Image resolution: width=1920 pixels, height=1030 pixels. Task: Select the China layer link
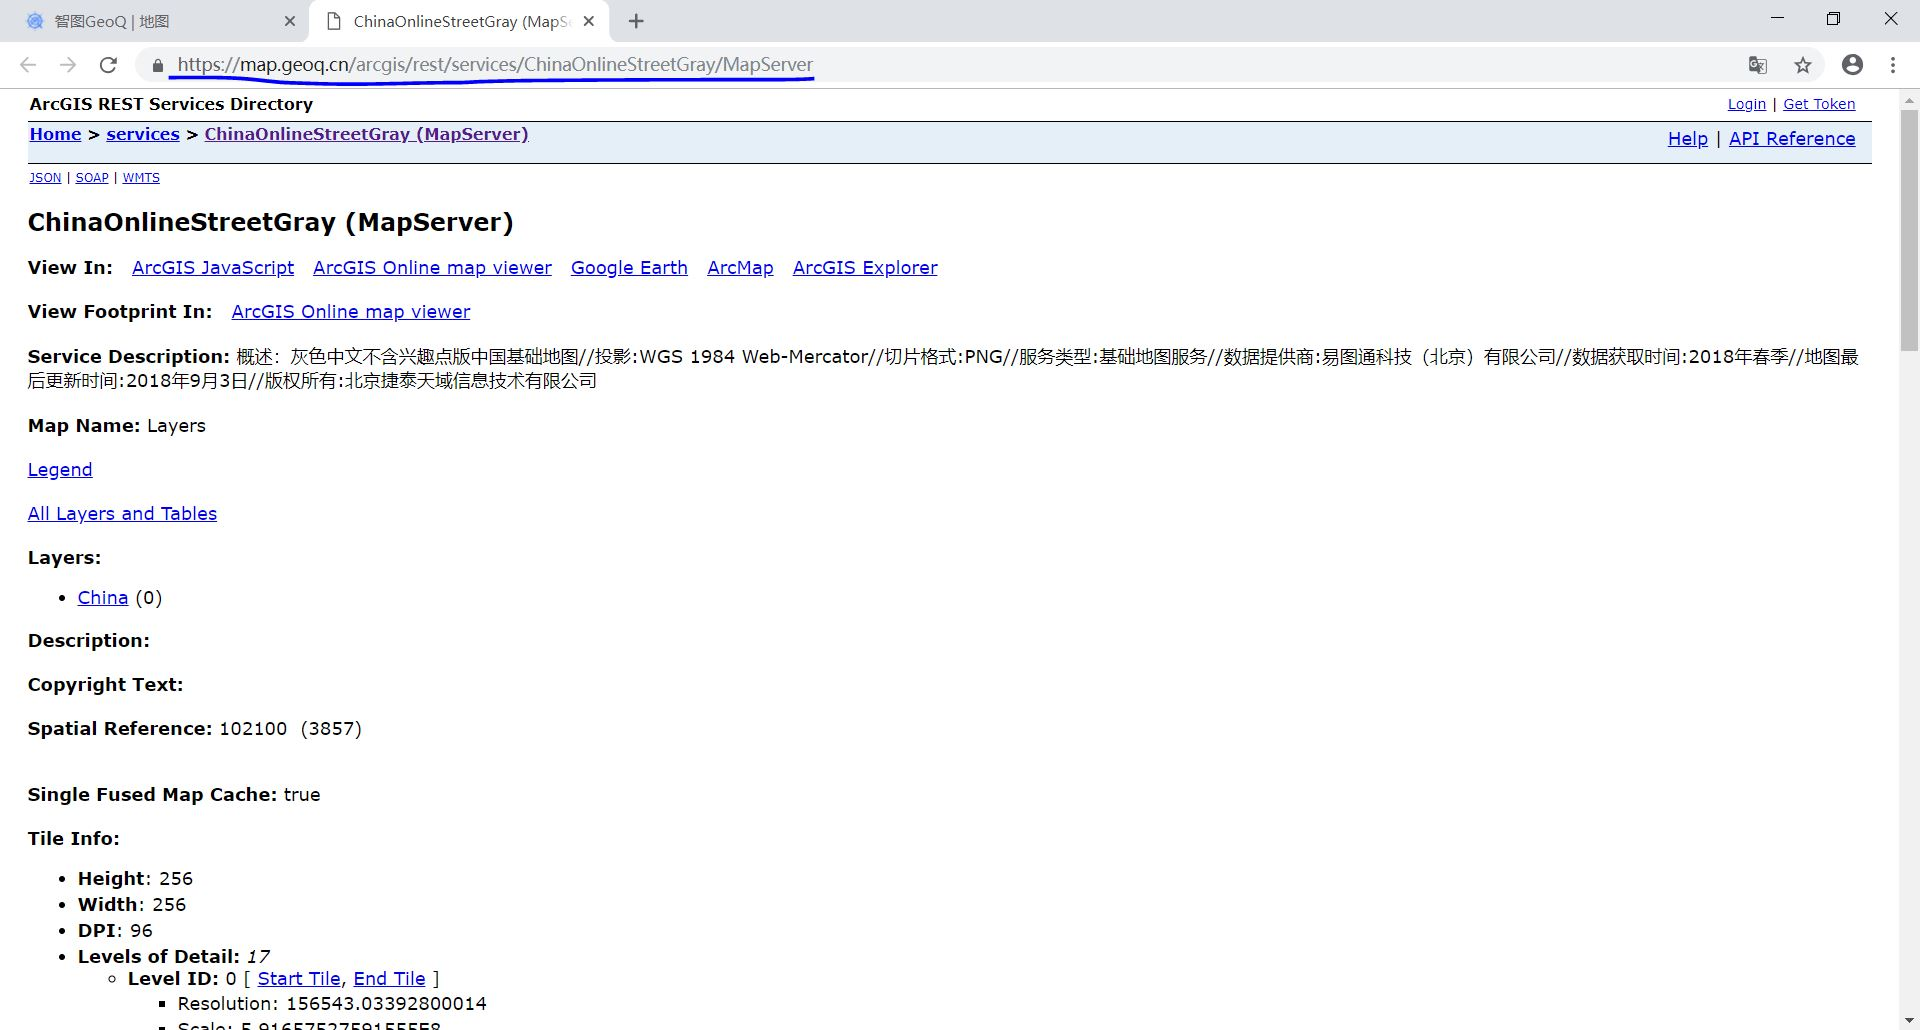tap(102, 597)
